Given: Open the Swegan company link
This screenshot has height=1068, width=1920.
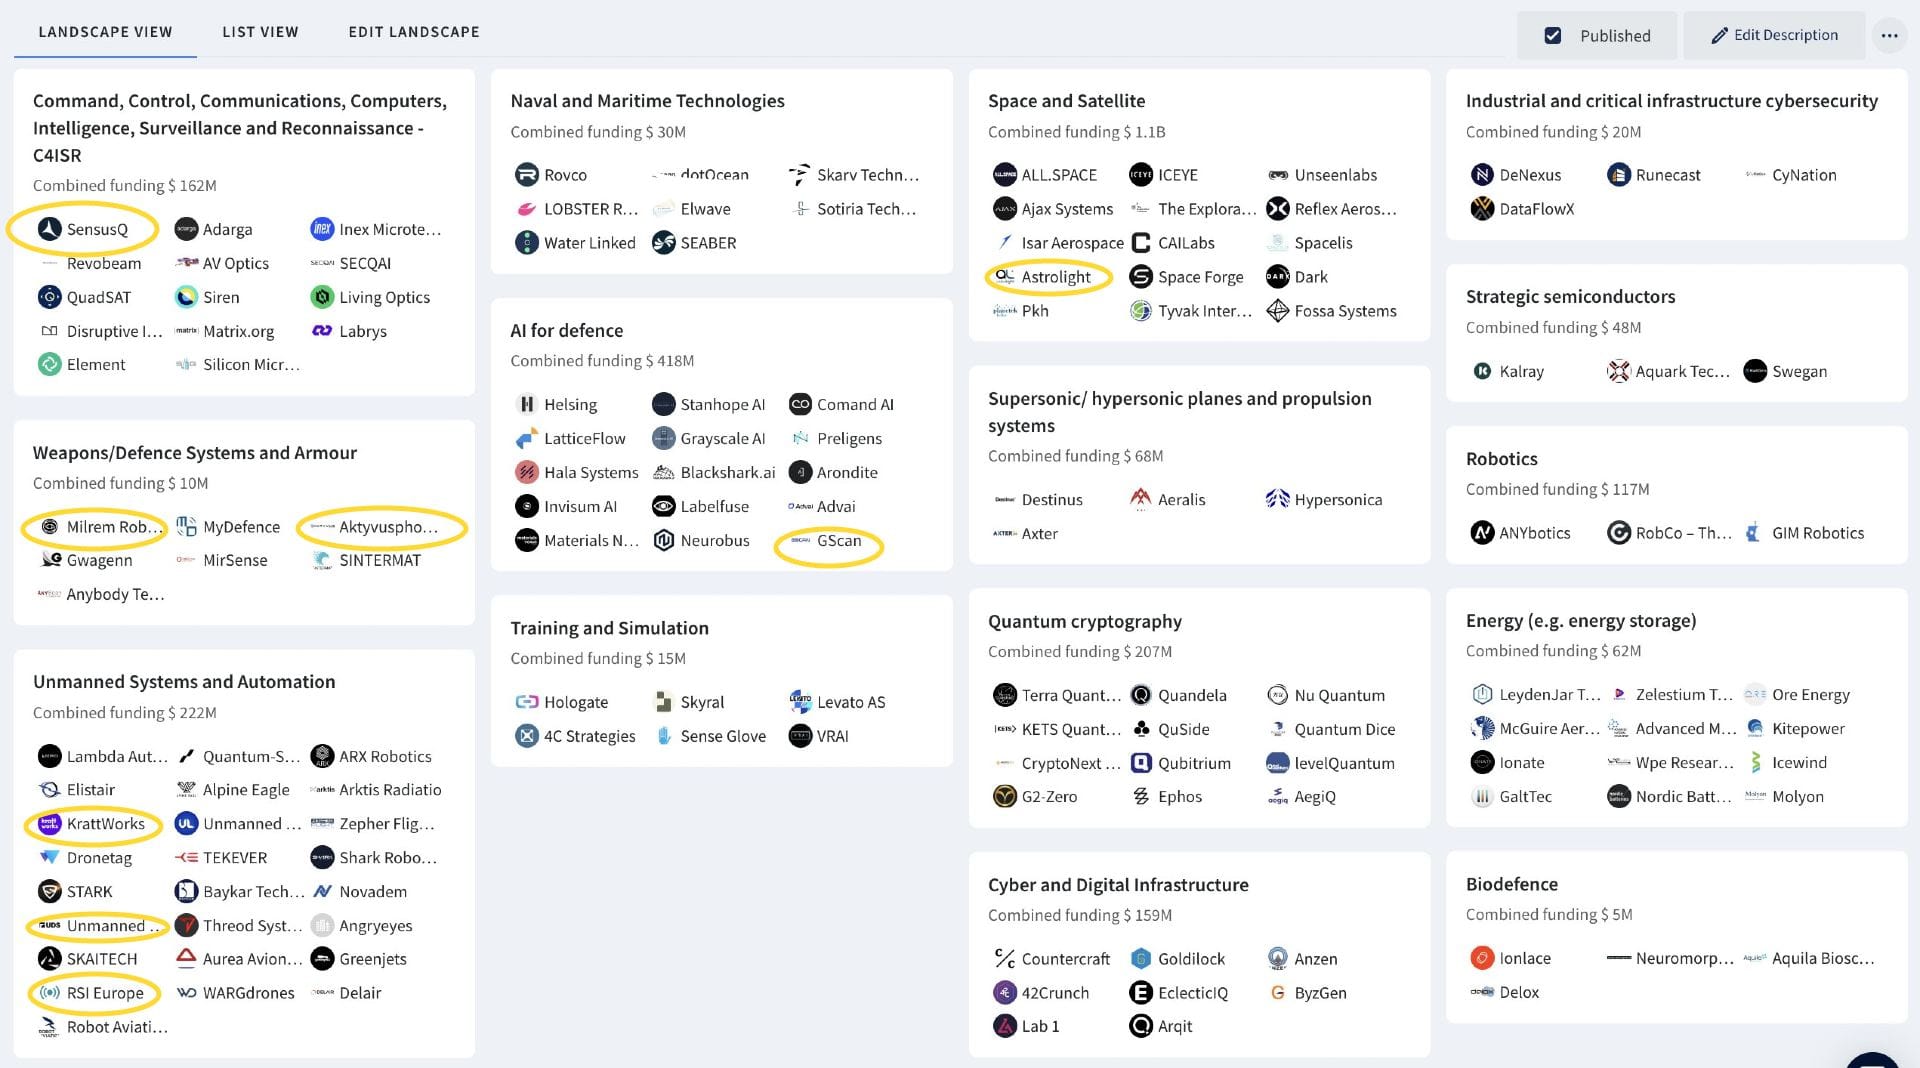Looking at the screenshot, I should tap(1800, 371).
